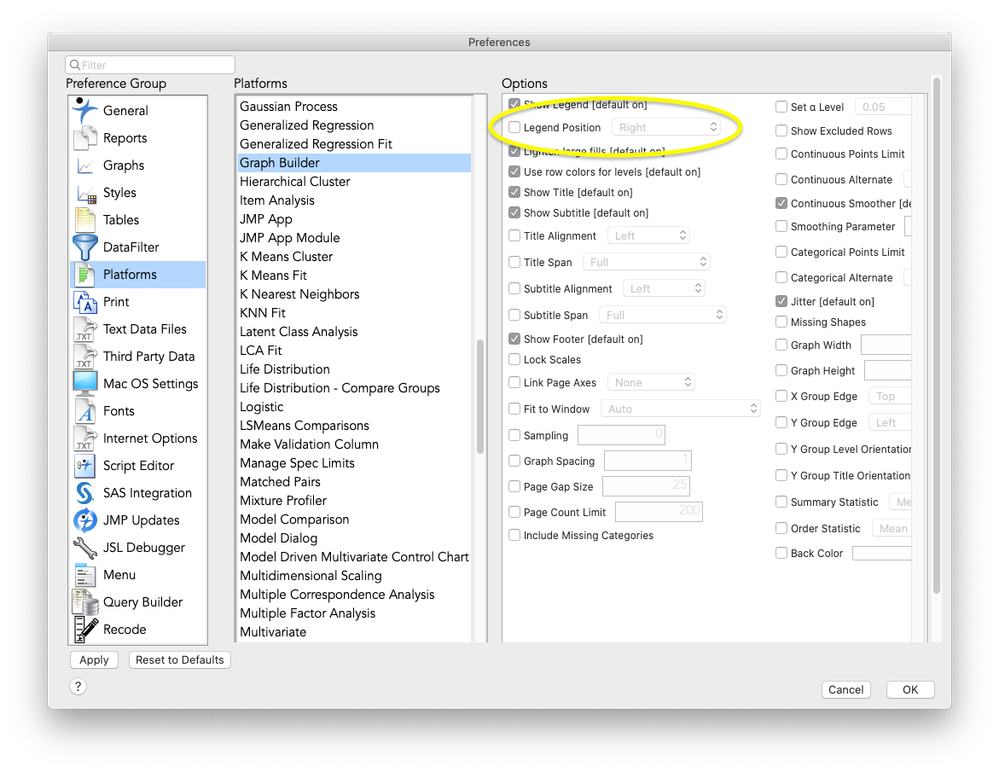
Task: Open the Subtitle Alignment dropdown
Action: coord(663,289)
